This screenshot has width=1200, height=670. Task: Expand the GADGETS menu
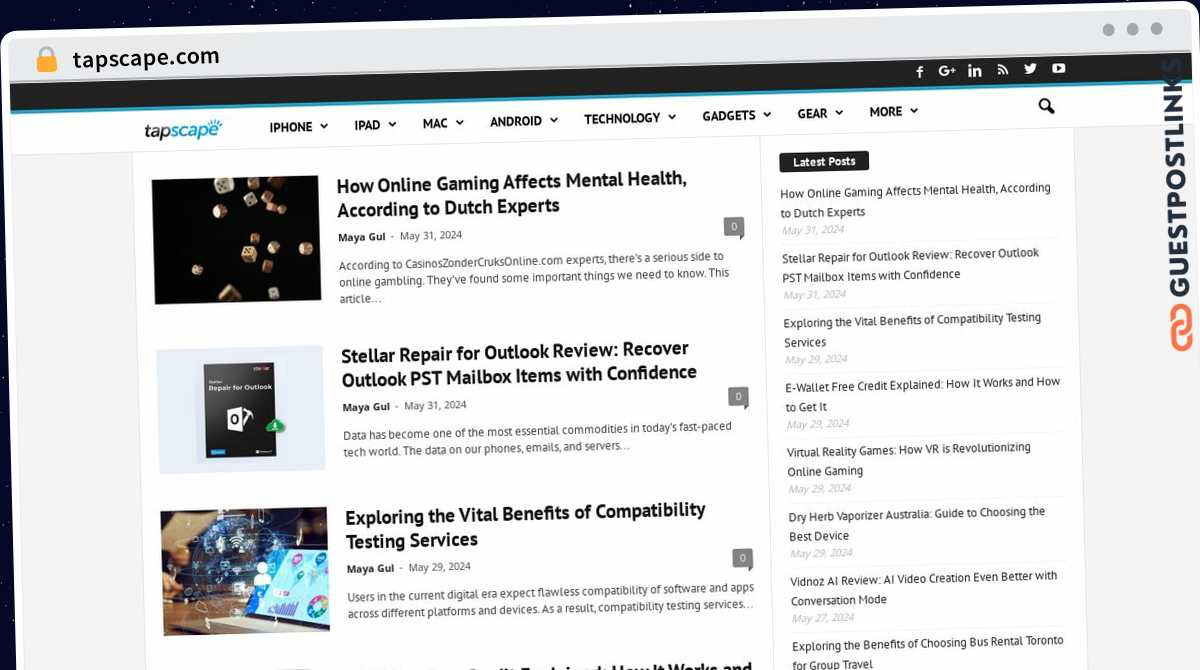click(x=736, y=115)
